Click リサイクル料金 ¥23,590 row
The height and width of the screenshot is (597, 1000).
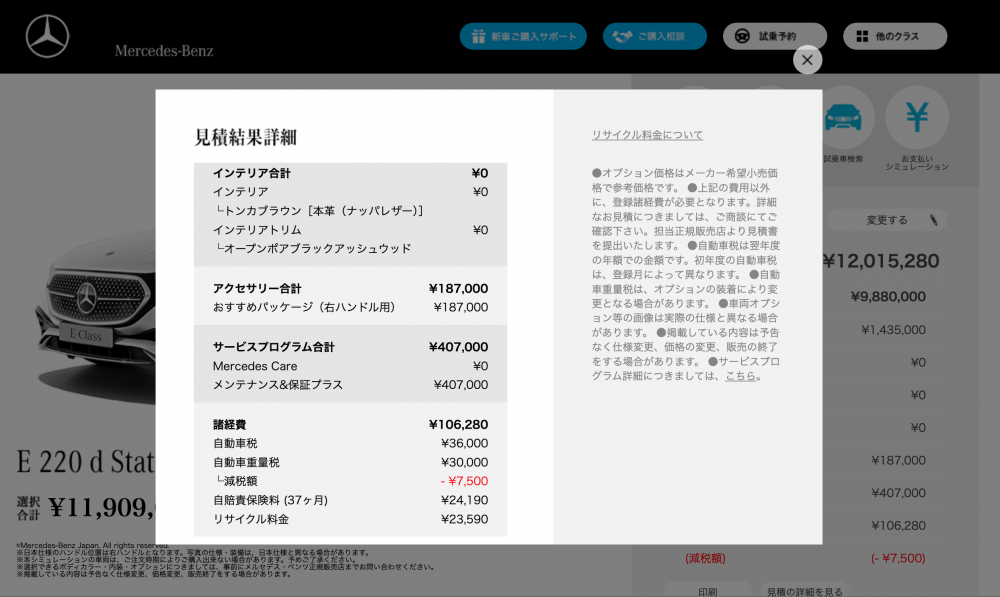(350, 519)
